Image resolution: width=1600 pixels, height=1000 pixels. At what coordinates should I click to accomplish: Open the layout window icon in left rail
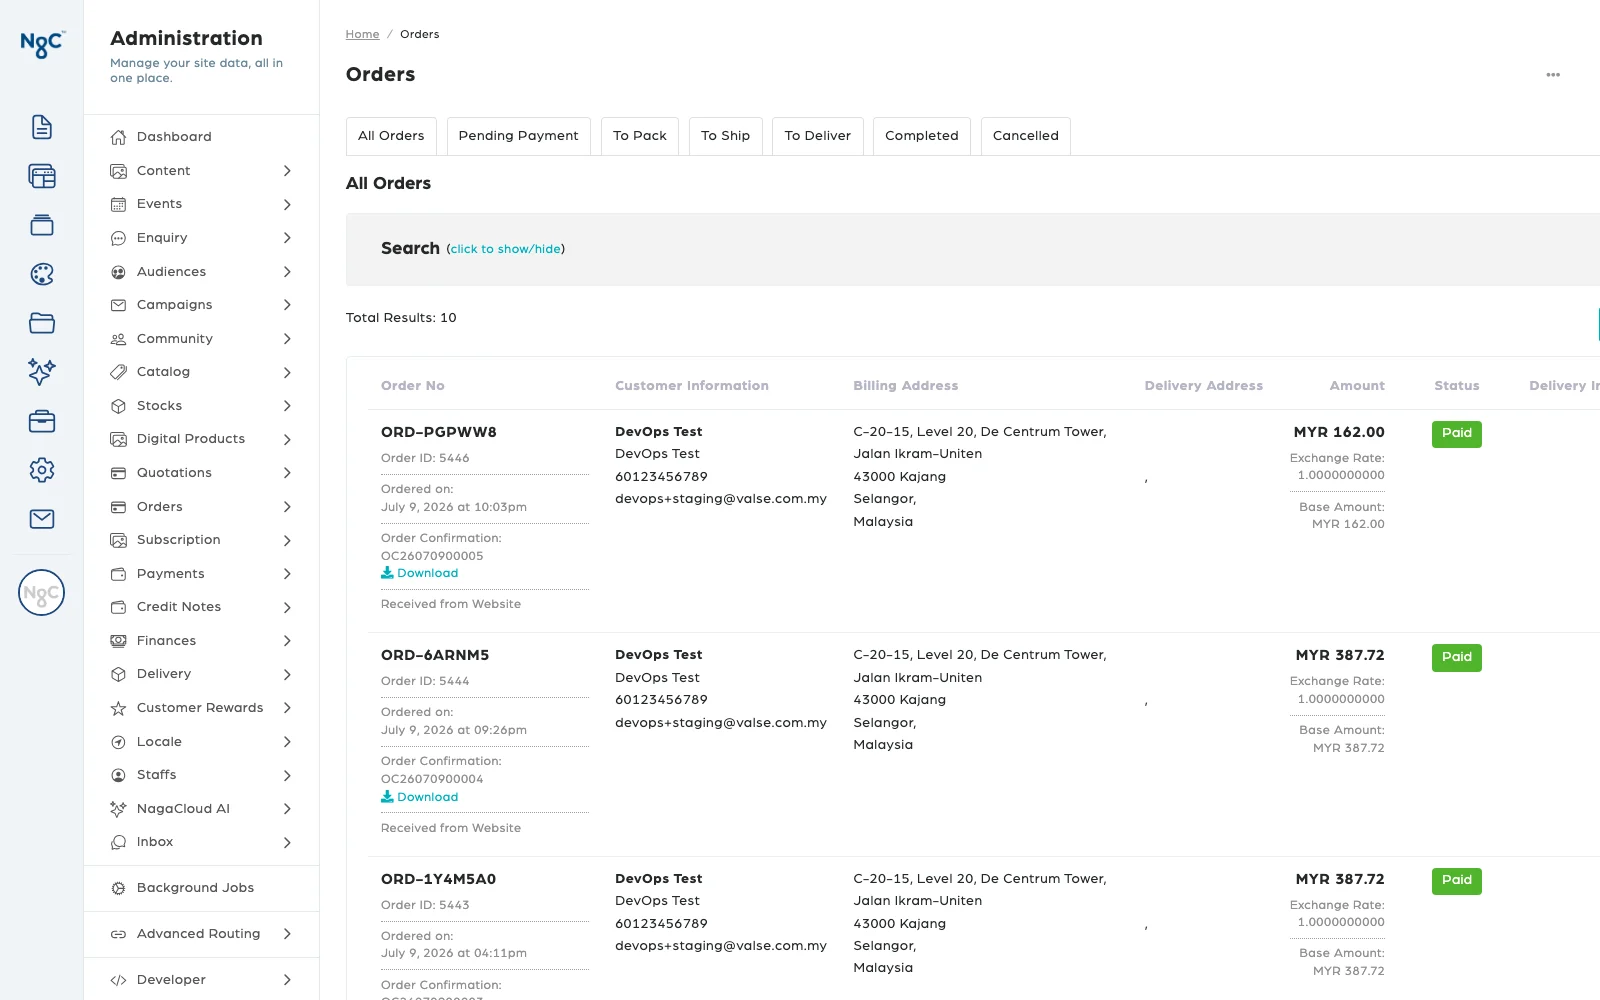(x=42, y=176)
